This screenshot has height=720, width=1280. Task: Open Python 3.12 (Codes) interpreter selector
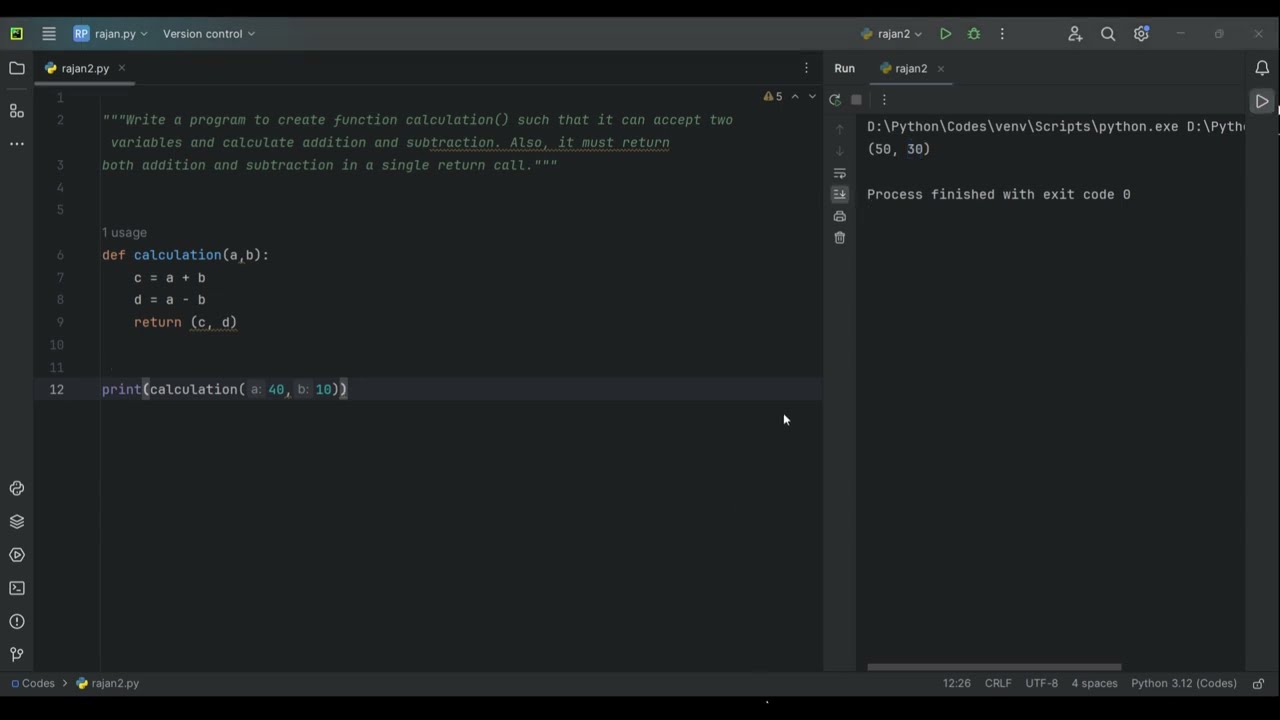(x=1184, y=683)
